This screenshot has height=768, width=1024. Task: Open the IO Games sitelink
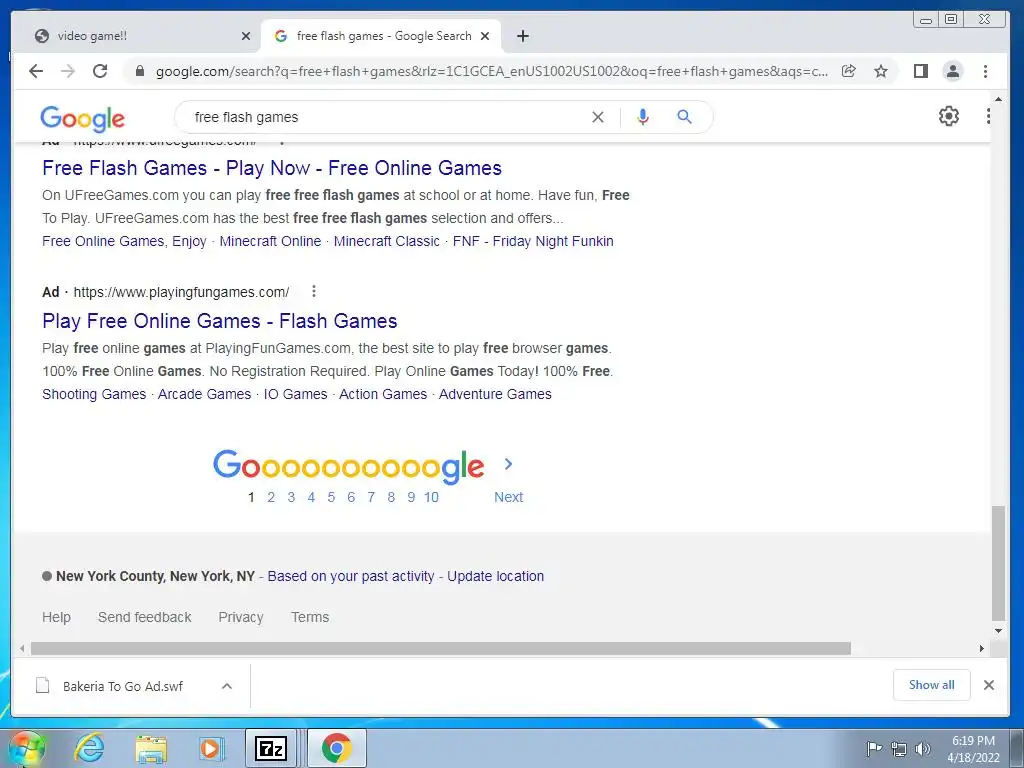(295, 394)
